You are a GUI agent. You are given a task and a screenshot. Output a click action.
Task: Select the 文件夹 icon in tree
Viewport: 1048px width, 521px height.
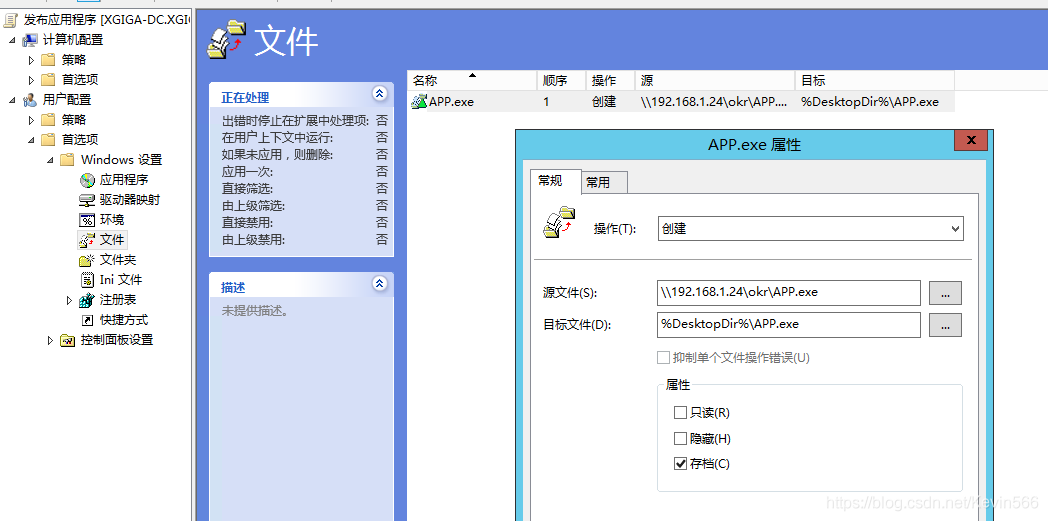point(88,260)
